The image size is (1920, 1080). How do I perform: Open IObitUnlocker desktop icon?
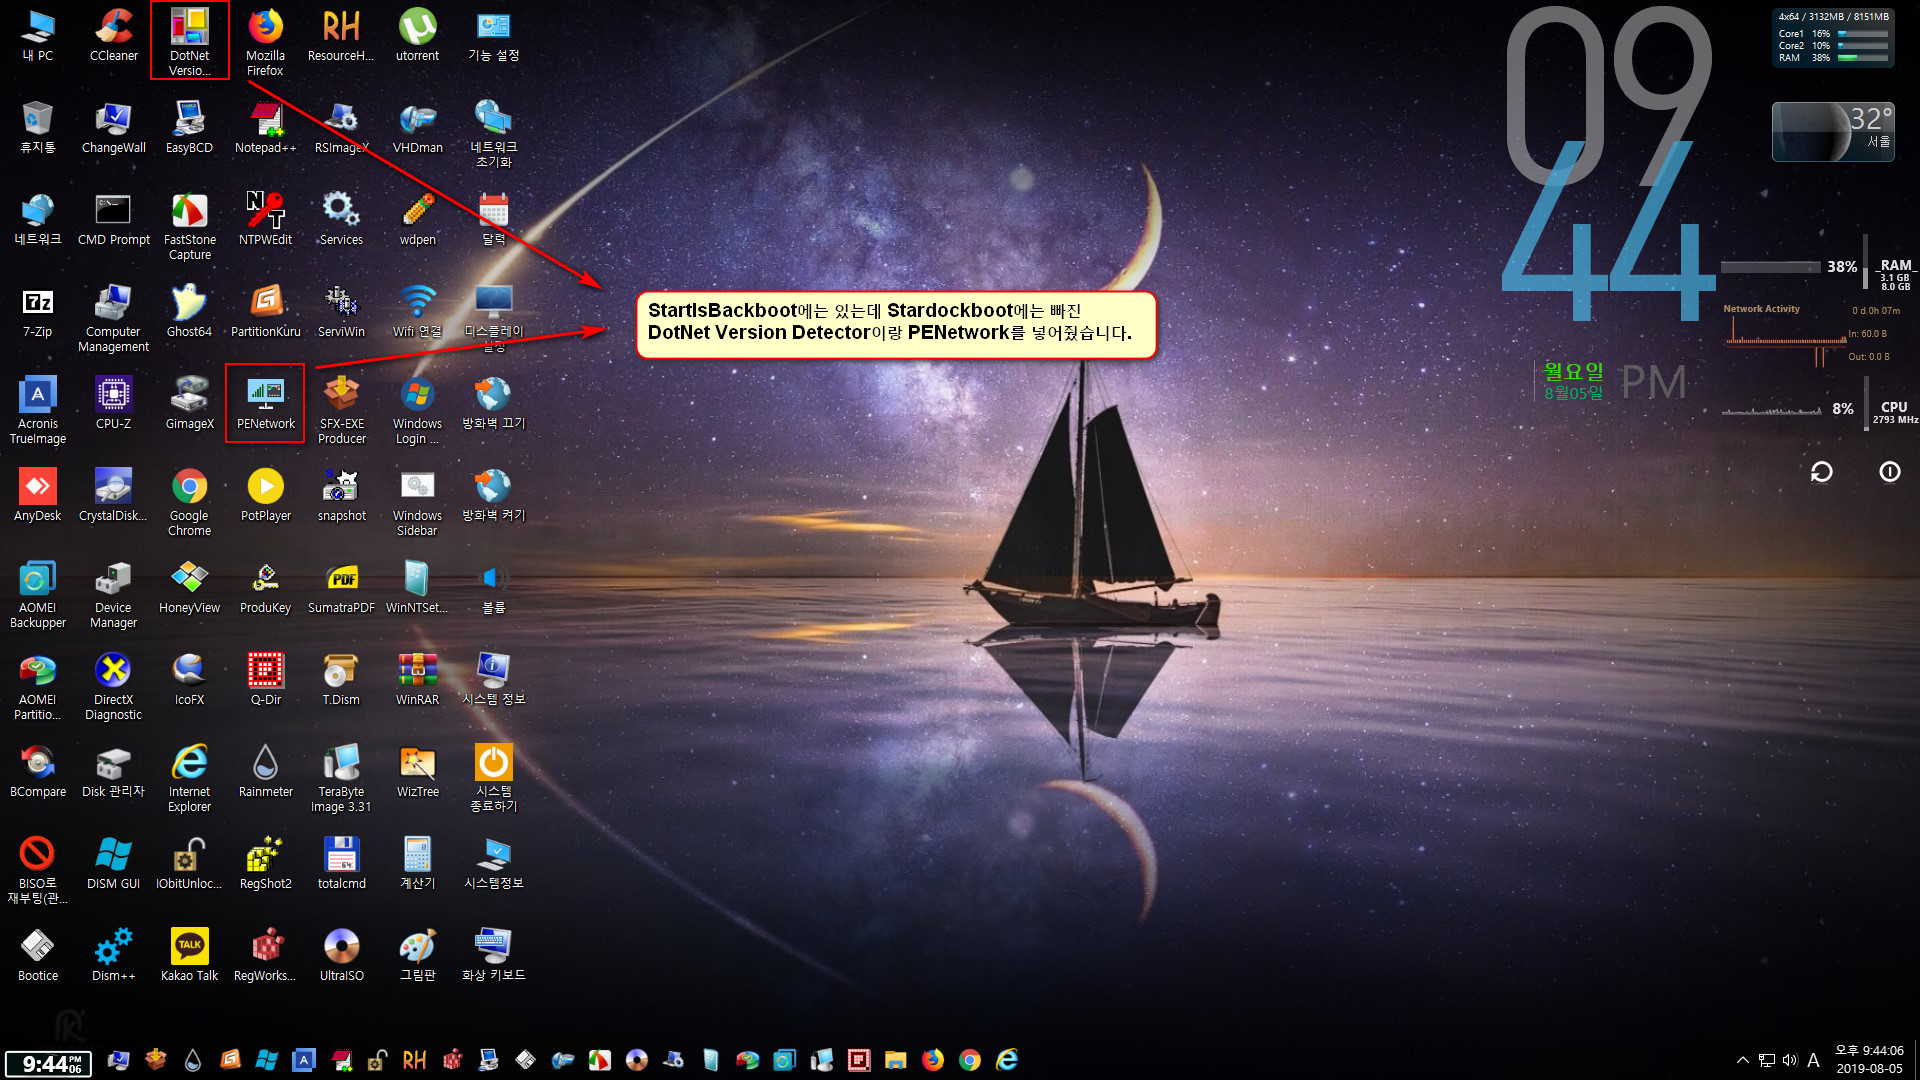[189, 863]
